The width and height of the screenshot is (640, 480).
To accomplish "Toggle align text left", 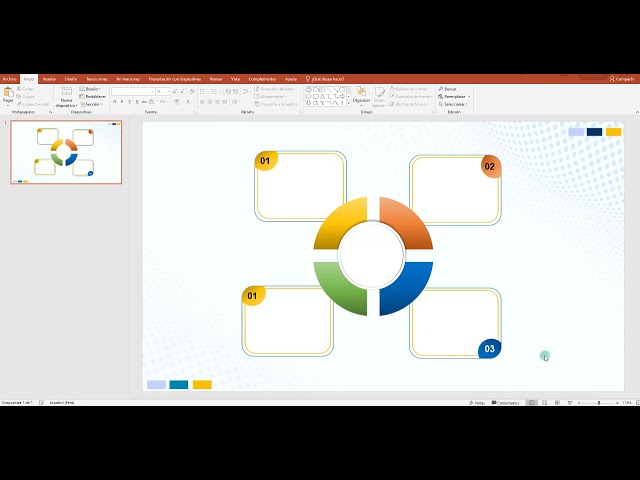I will [202, 102].
